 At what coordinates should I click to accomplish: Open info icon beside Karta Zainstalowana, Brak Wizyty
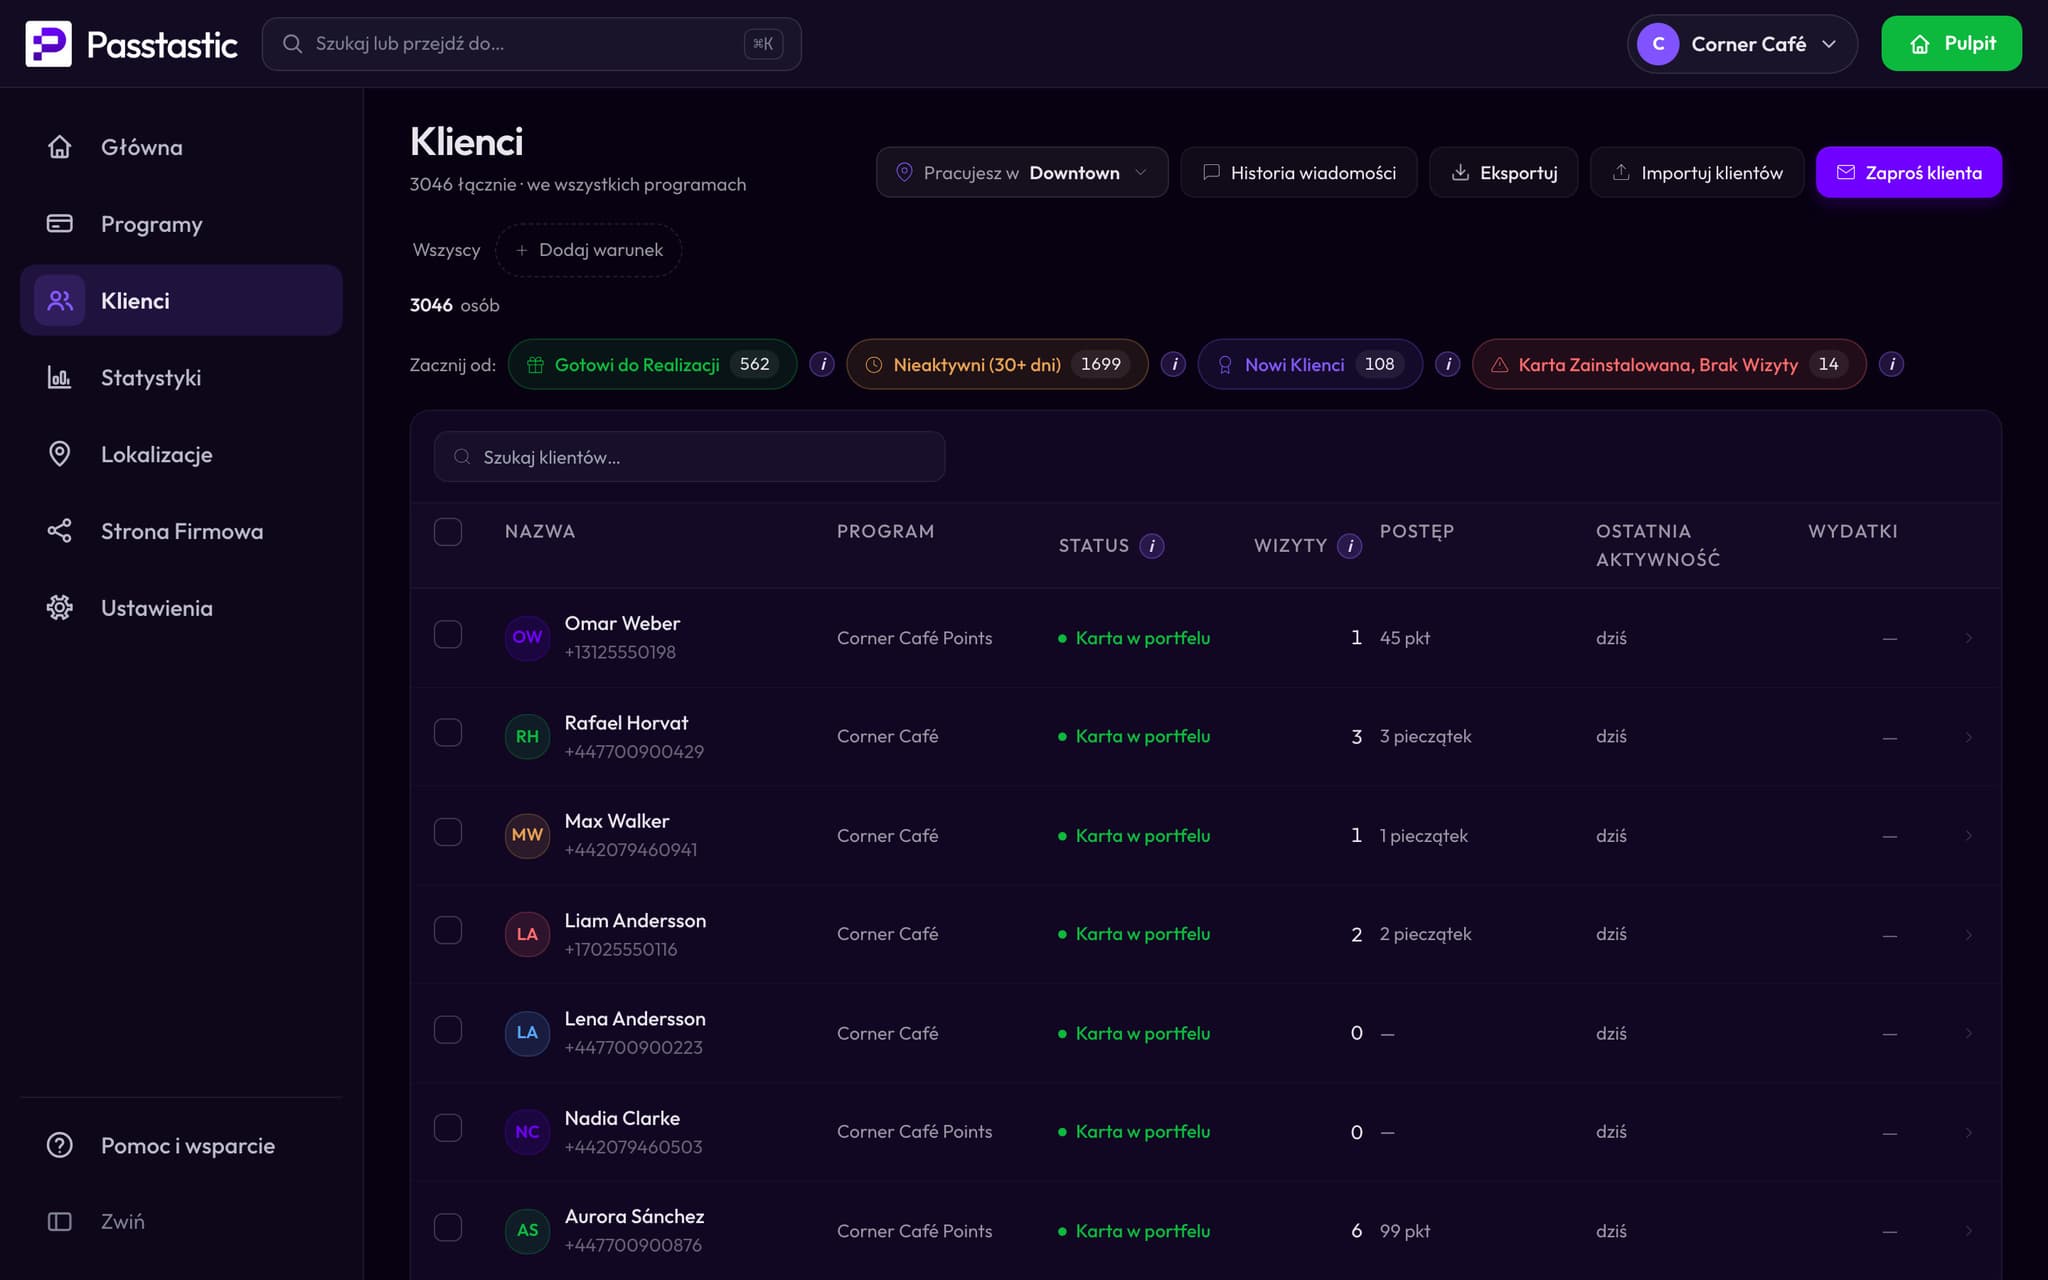1891,364
